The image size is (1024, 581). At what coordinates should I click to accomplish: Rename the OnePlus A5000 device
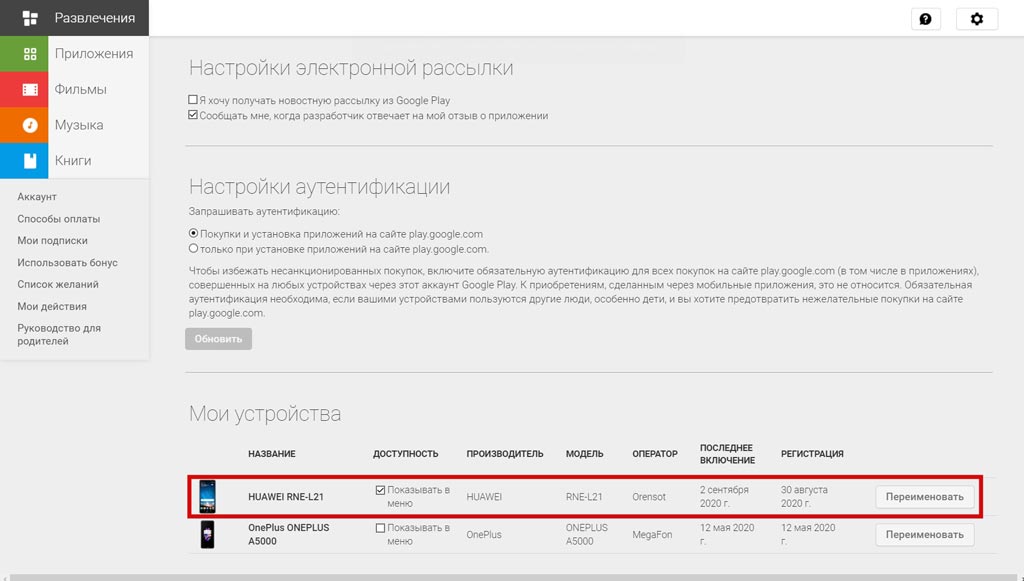tap(924, 535)
